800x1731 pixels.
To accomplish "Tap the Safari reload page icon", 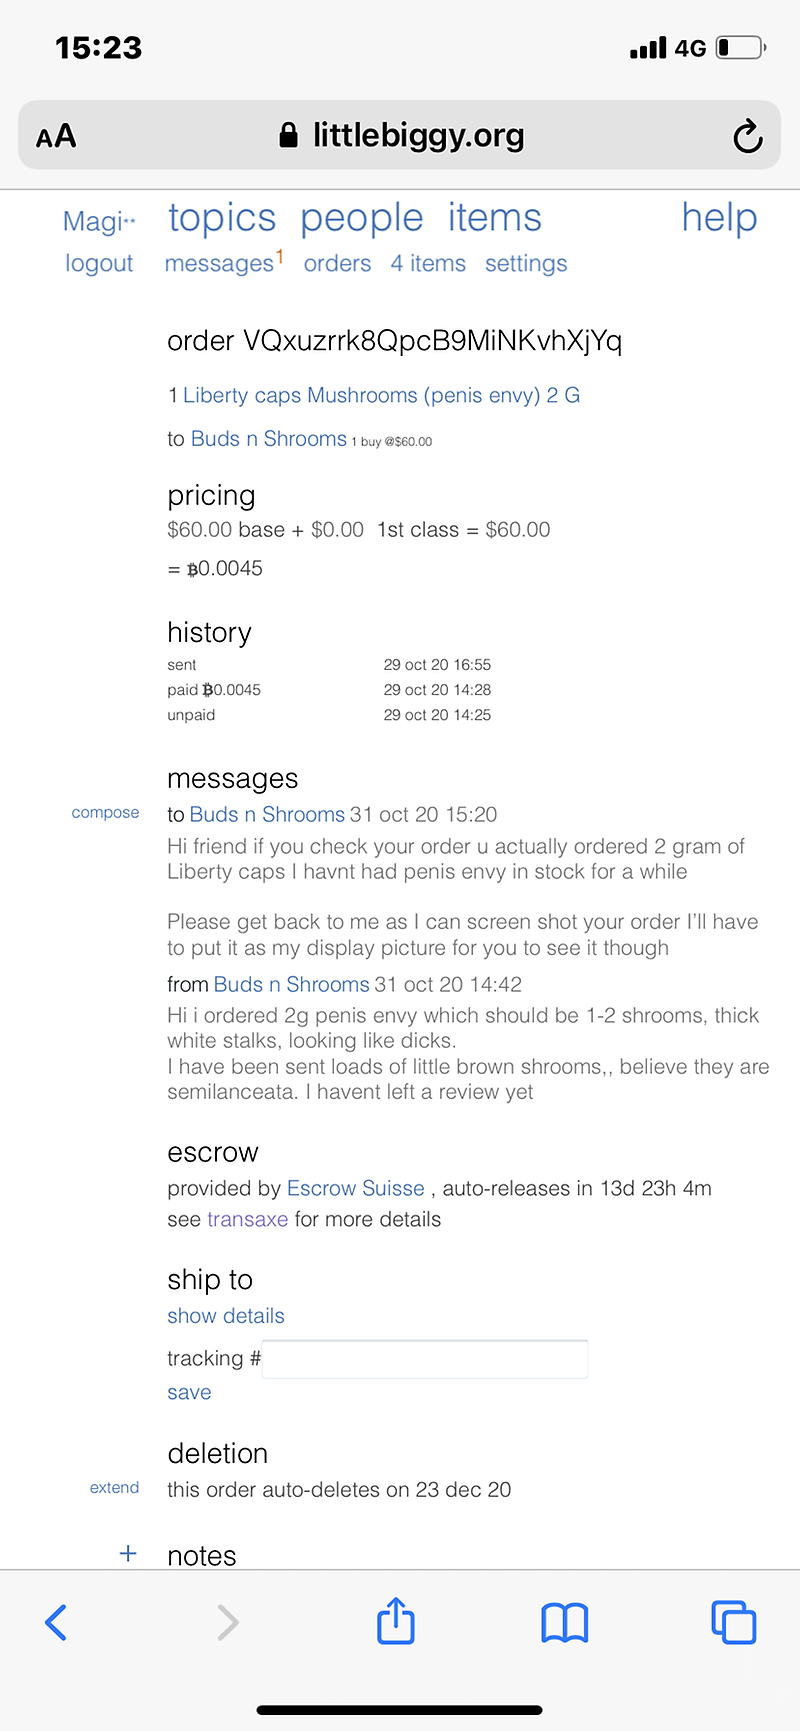I will tap(747, 136).
